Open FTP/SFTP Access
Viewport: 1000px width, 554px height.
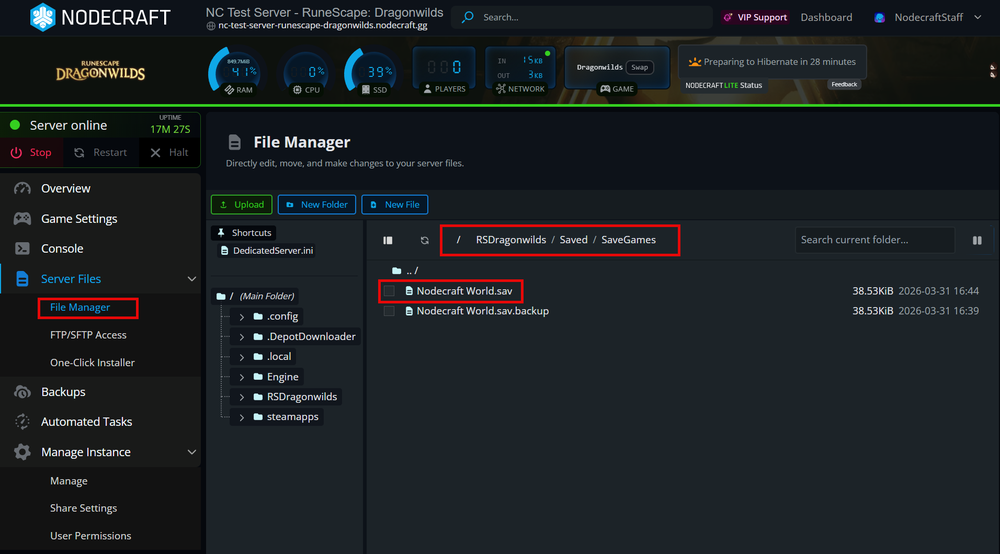click(x=88, y=335)
